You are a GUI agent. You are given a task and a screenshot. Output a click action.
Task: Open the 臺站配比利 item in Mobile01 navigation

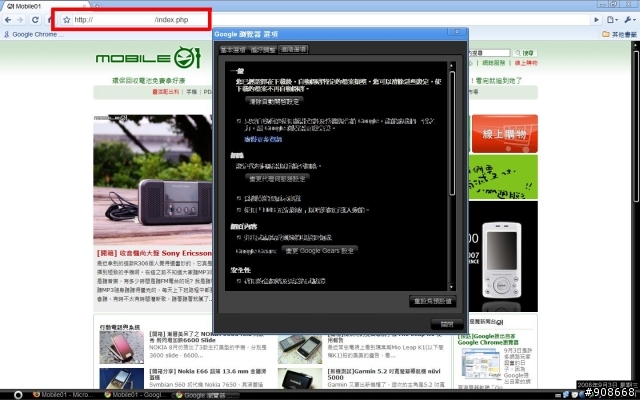165,92
